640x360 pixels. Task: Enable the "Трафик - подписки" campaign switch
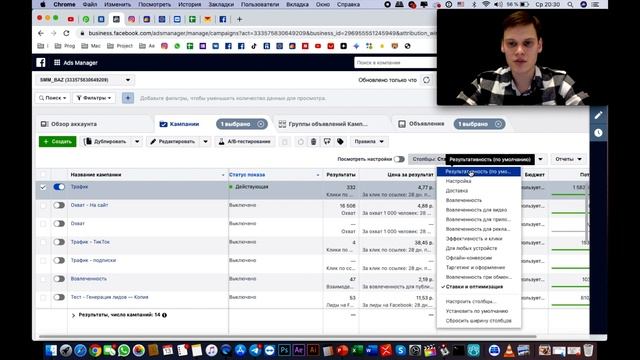coord(59,260)
